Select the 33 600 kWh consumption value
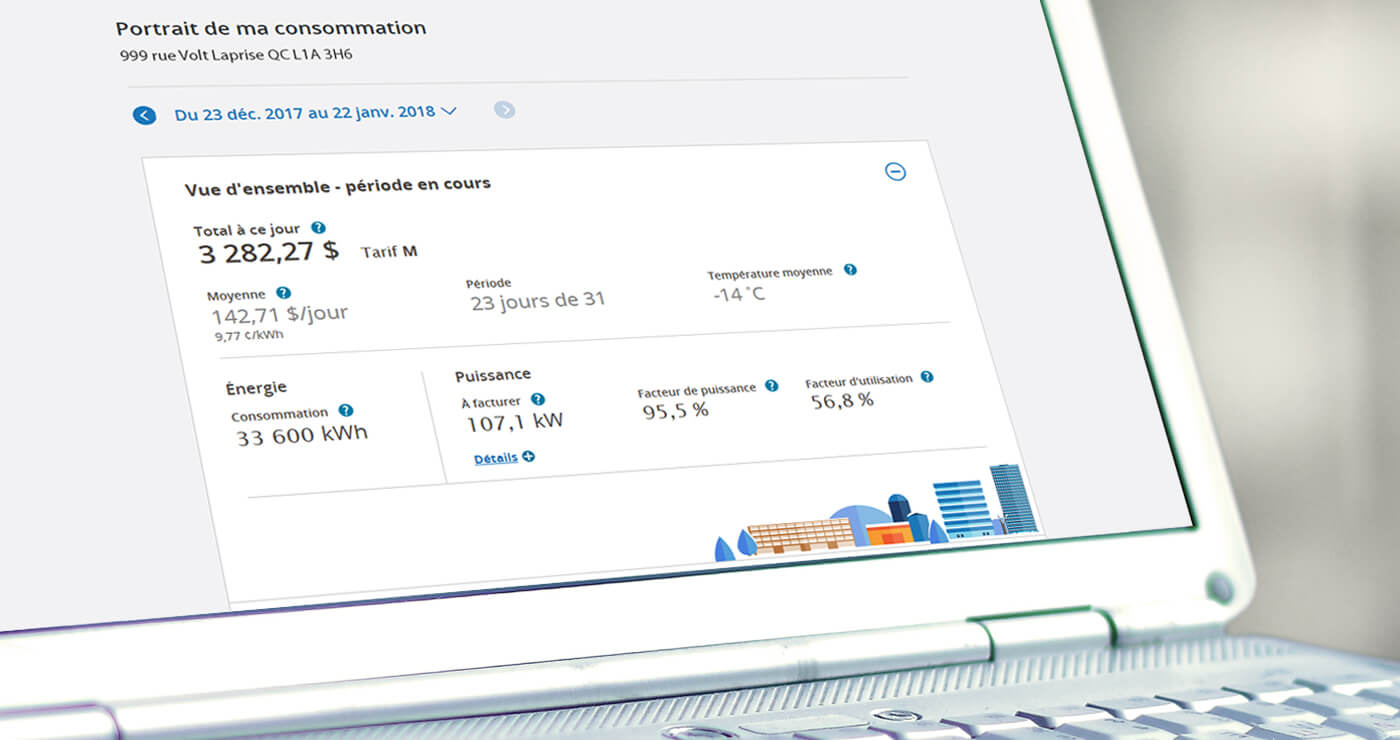Screen dimensions: 1400x740 click(302, 435)
